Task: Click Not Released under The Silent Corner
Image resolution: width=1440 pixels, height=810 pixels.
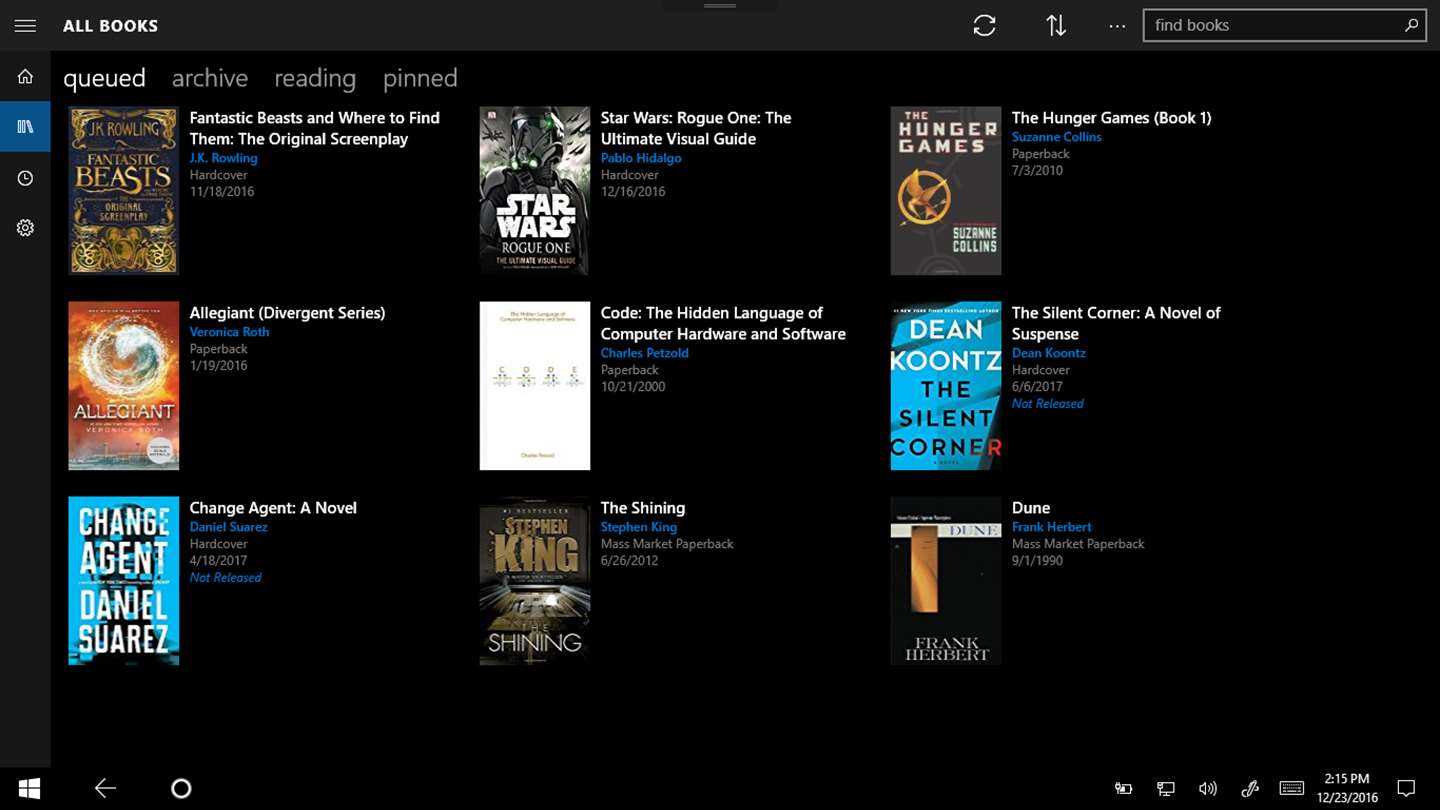Action: (1047, 404)
